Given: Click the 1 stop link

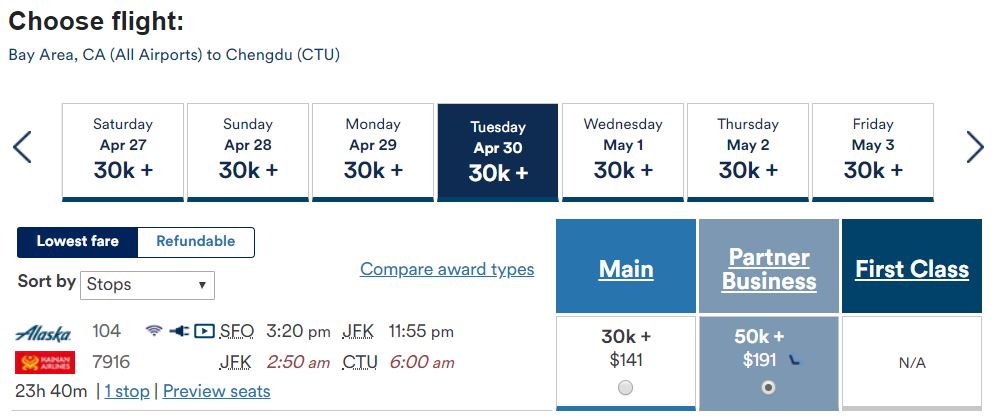Looking at the screenshot, I should (127, 391).
